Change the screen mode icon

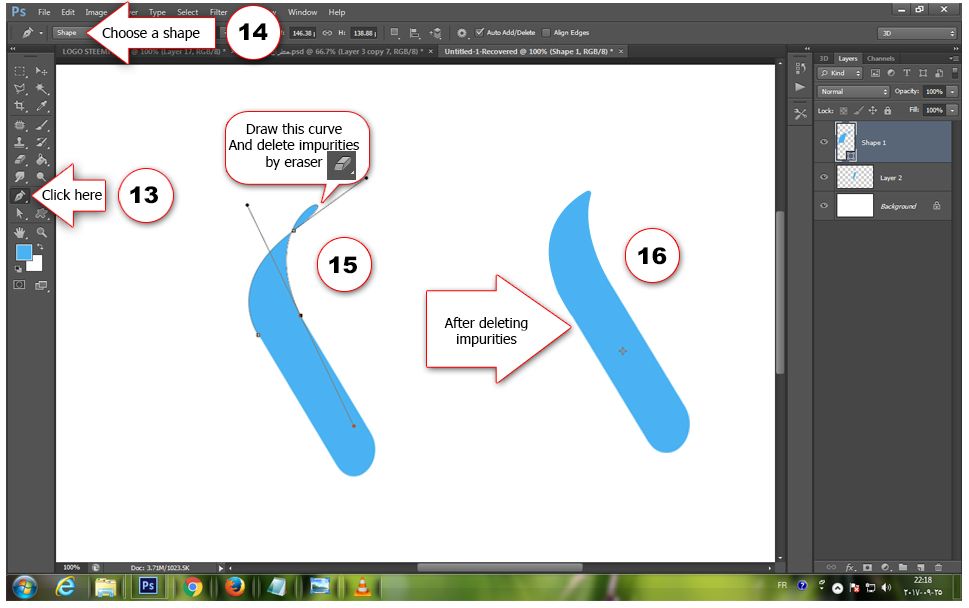click(x=41, y=285)
